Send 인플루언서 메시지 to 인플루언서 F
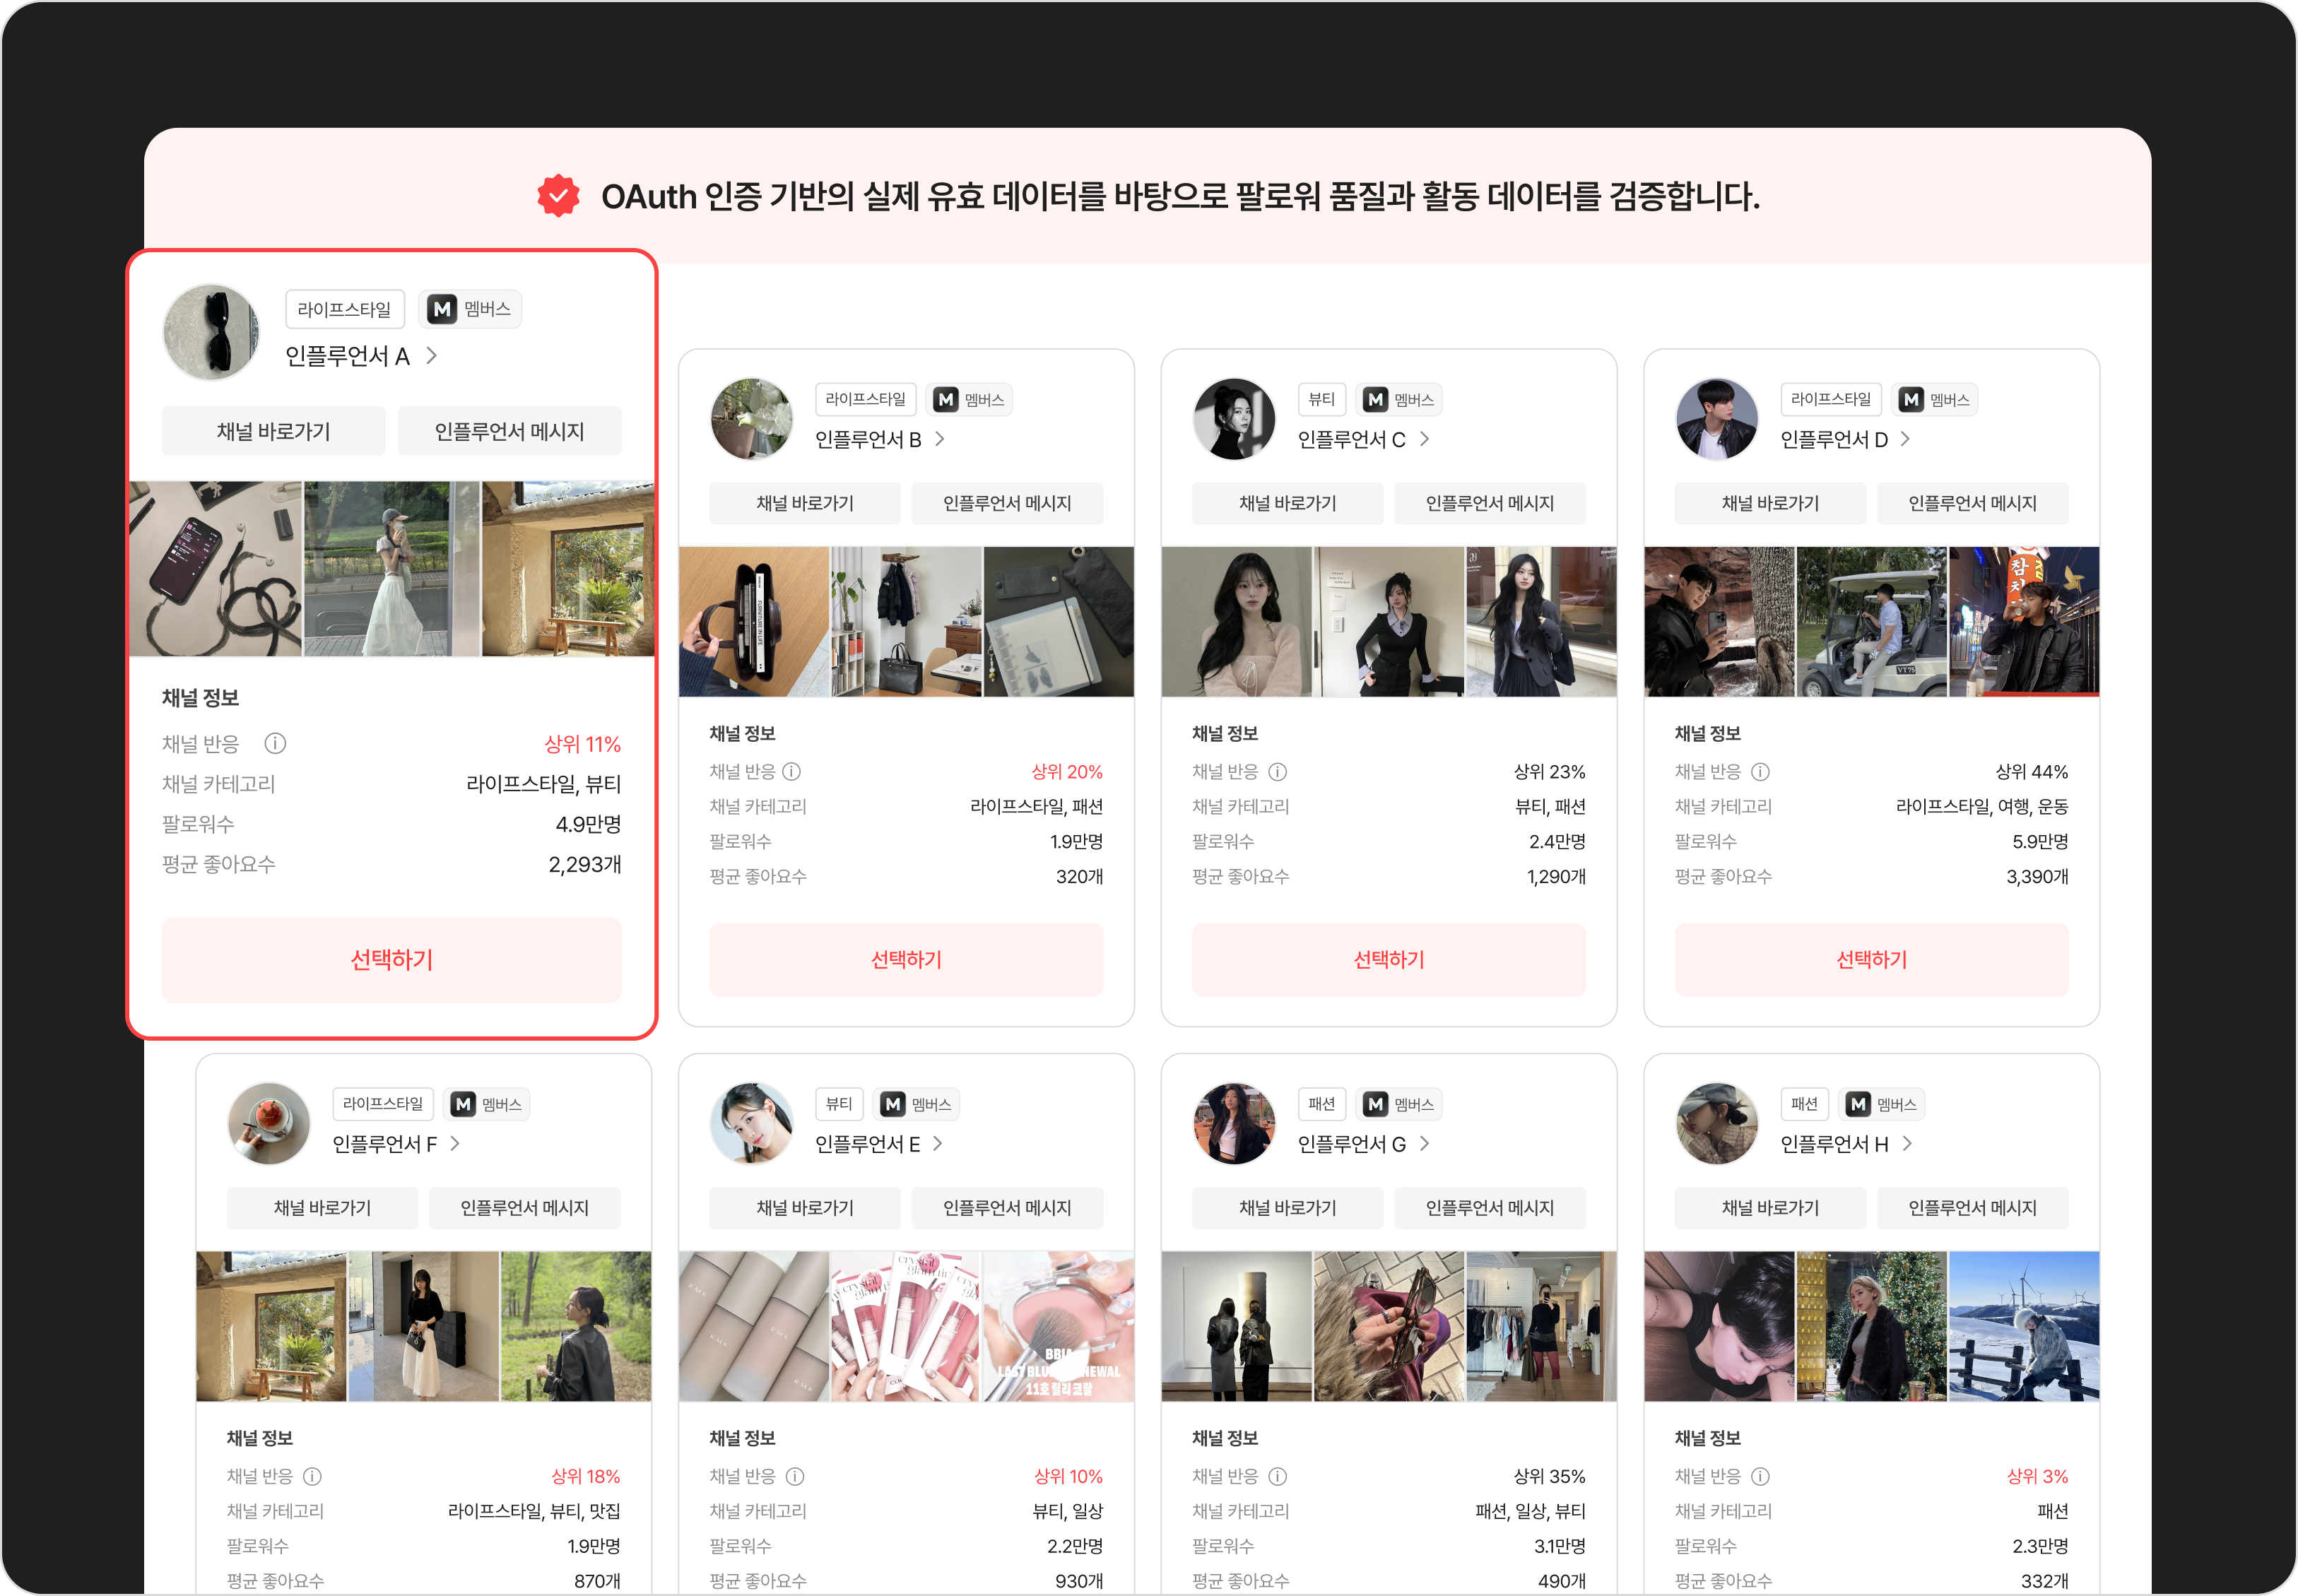 click(524, 1208)
